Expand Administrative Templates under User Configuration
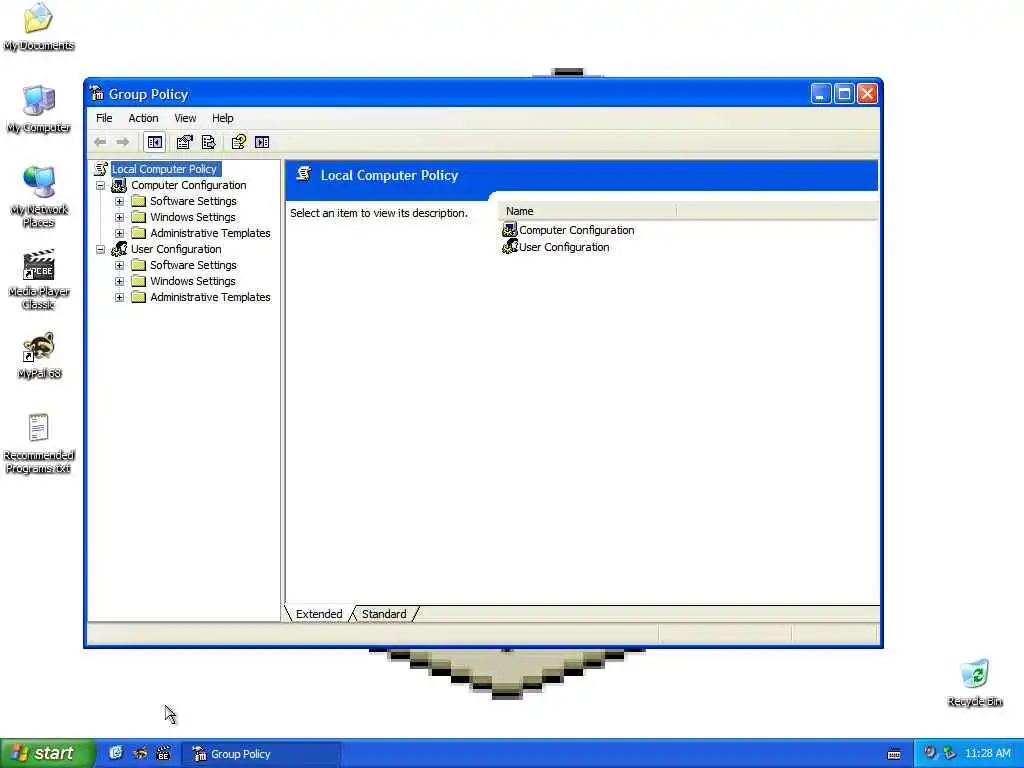Screen dimensions: 1024x768 click(x=120, y=297)
